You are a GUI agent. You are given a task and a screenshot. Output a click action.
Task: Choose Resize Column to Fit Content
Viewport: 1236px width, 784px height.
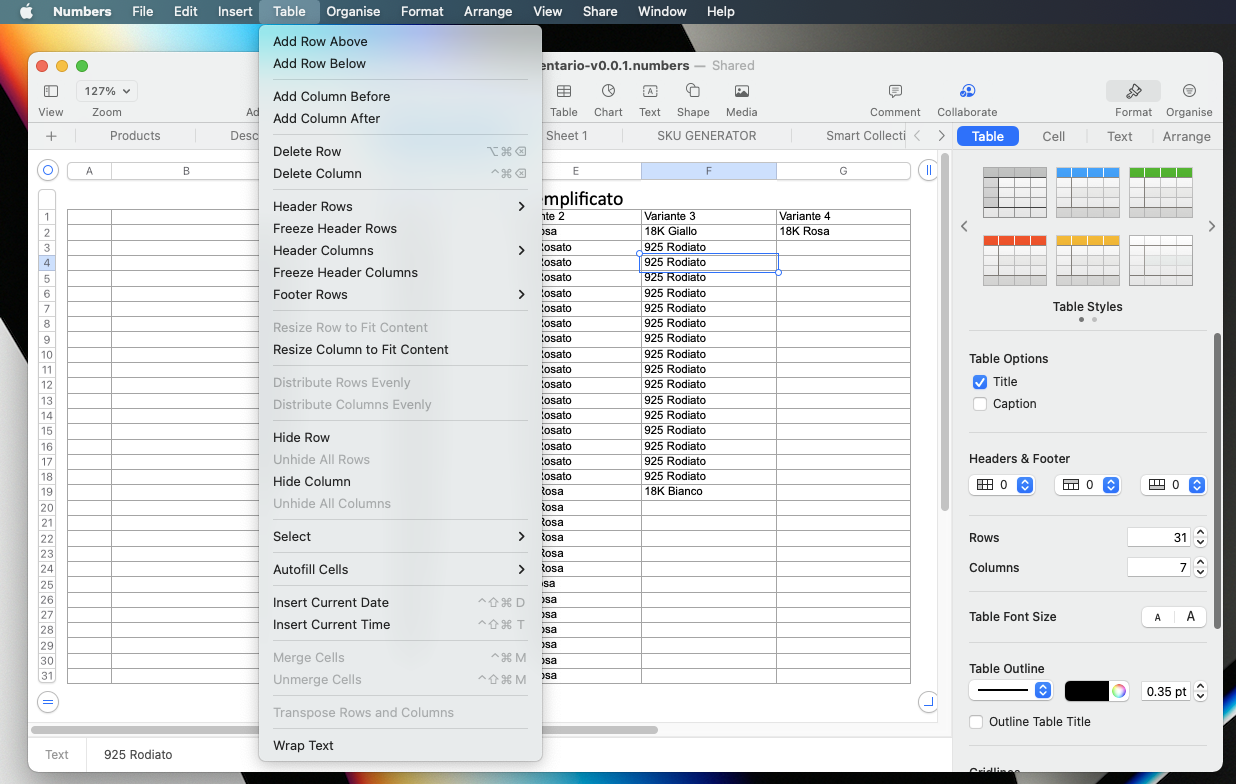tap(400, 350)
